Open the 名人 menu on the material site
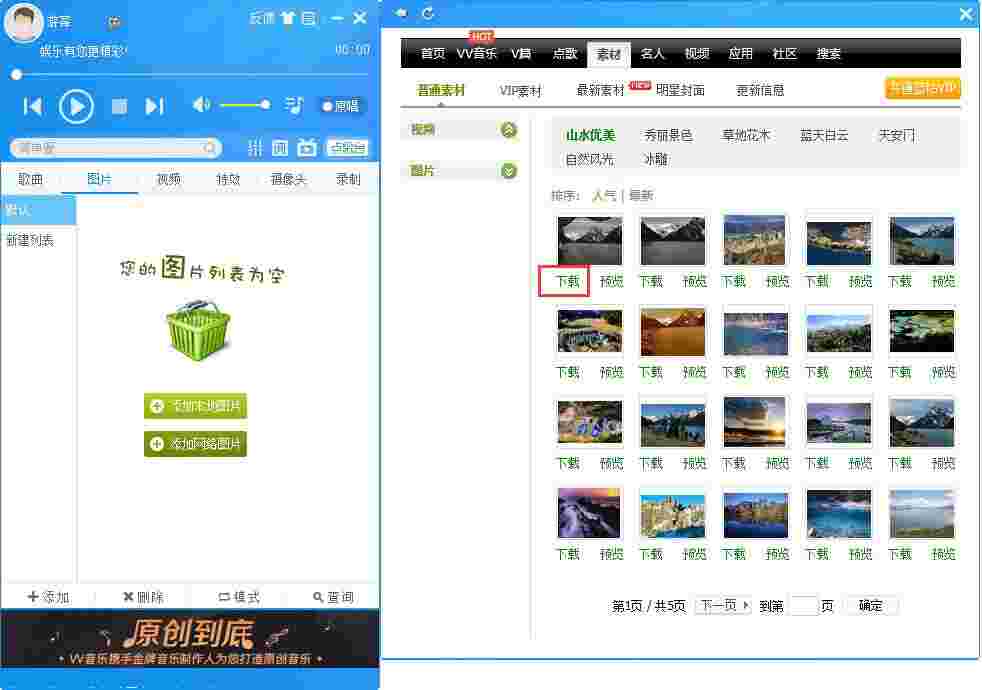982x690 pixels. point(652,54)
